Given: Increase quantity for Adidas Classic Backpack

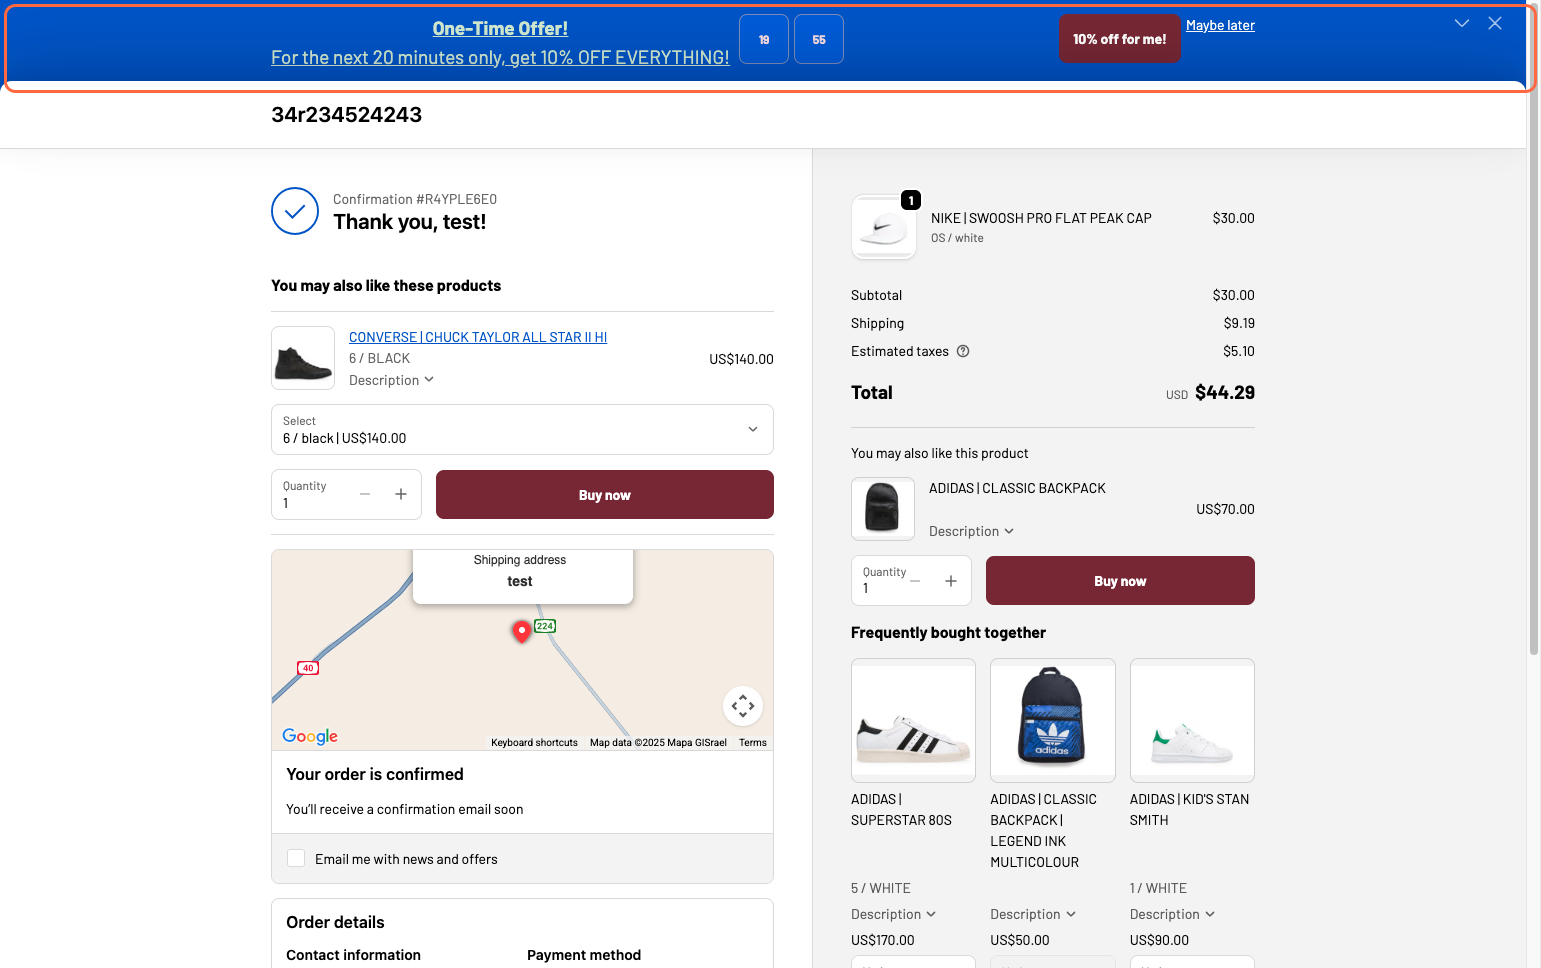Looking at the screenshot, I should pyautogui.click(x=951, y=581).
